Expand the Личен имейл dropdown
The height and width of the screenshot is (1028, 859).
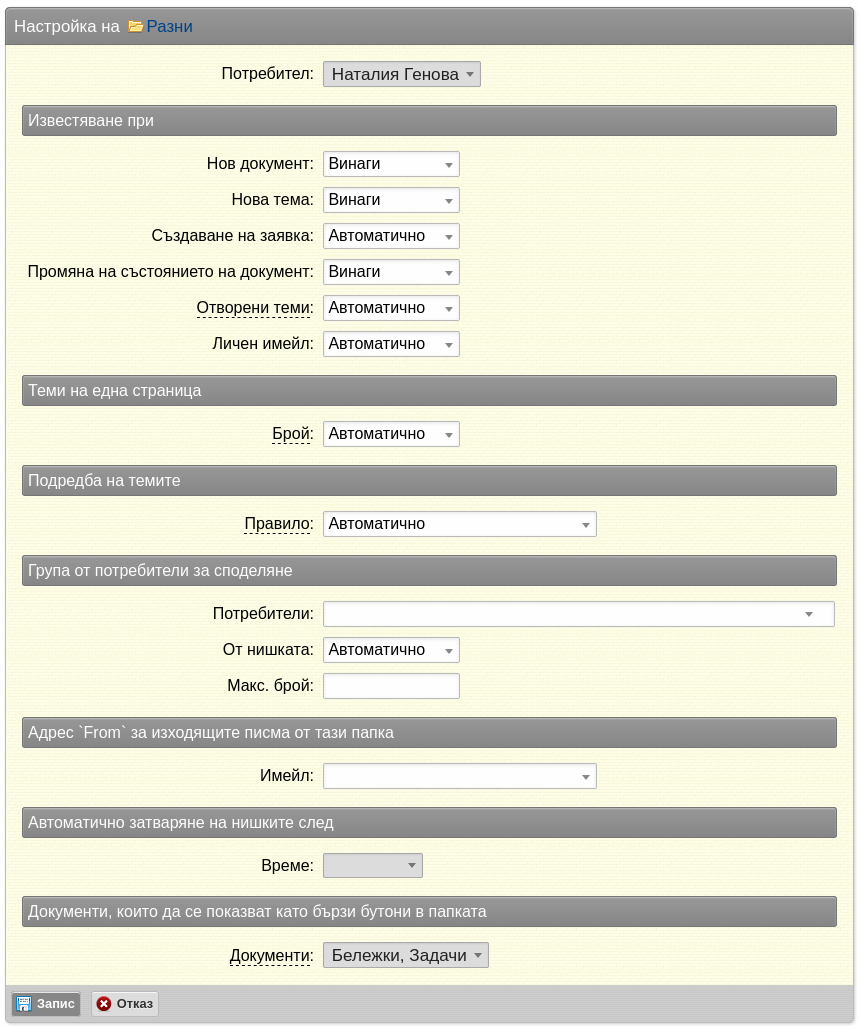tap(391, 344)
